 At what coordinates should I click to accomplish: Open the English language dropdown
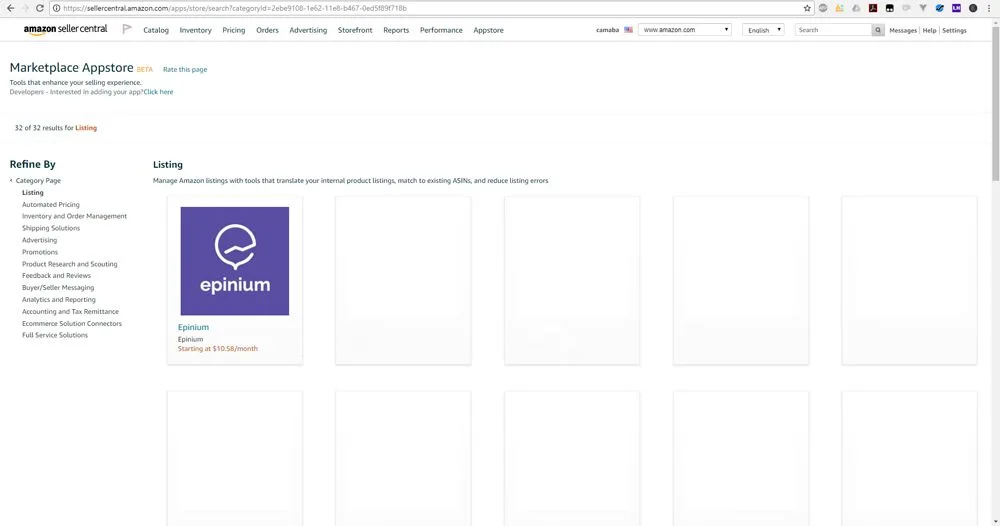[763, 30]
